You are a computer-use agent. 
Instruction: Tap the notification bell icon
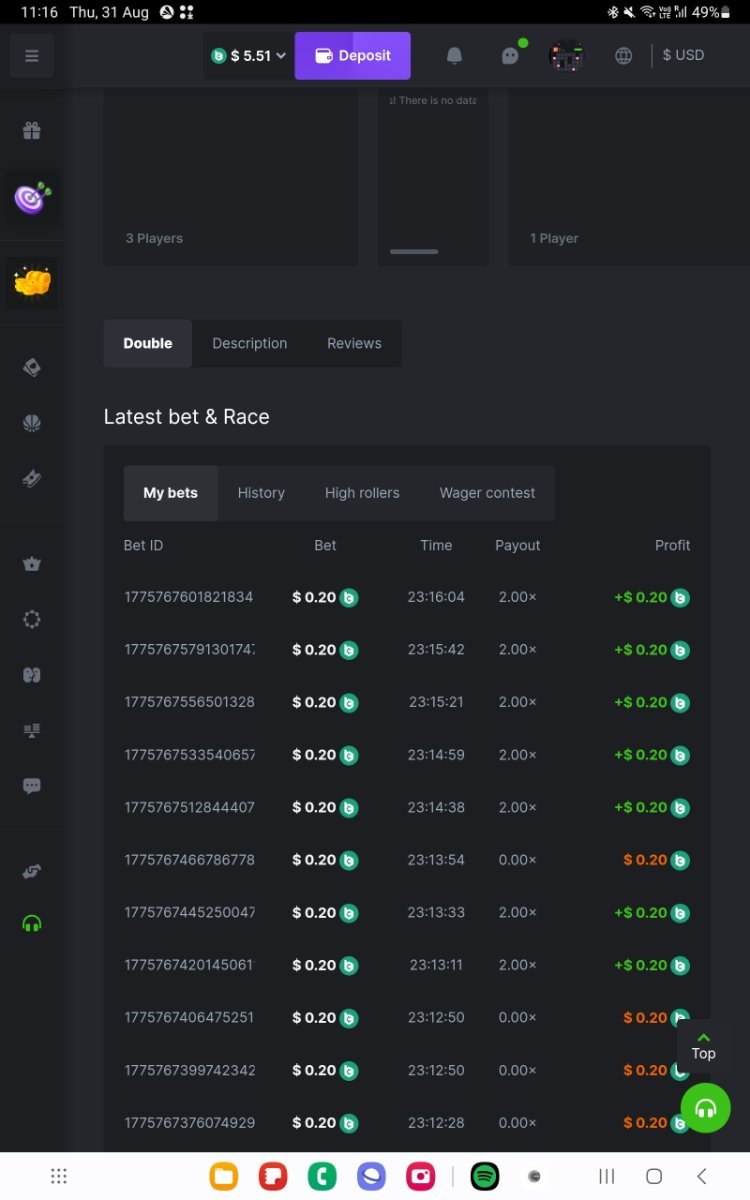pyautogui.click(x=454, y=56)
